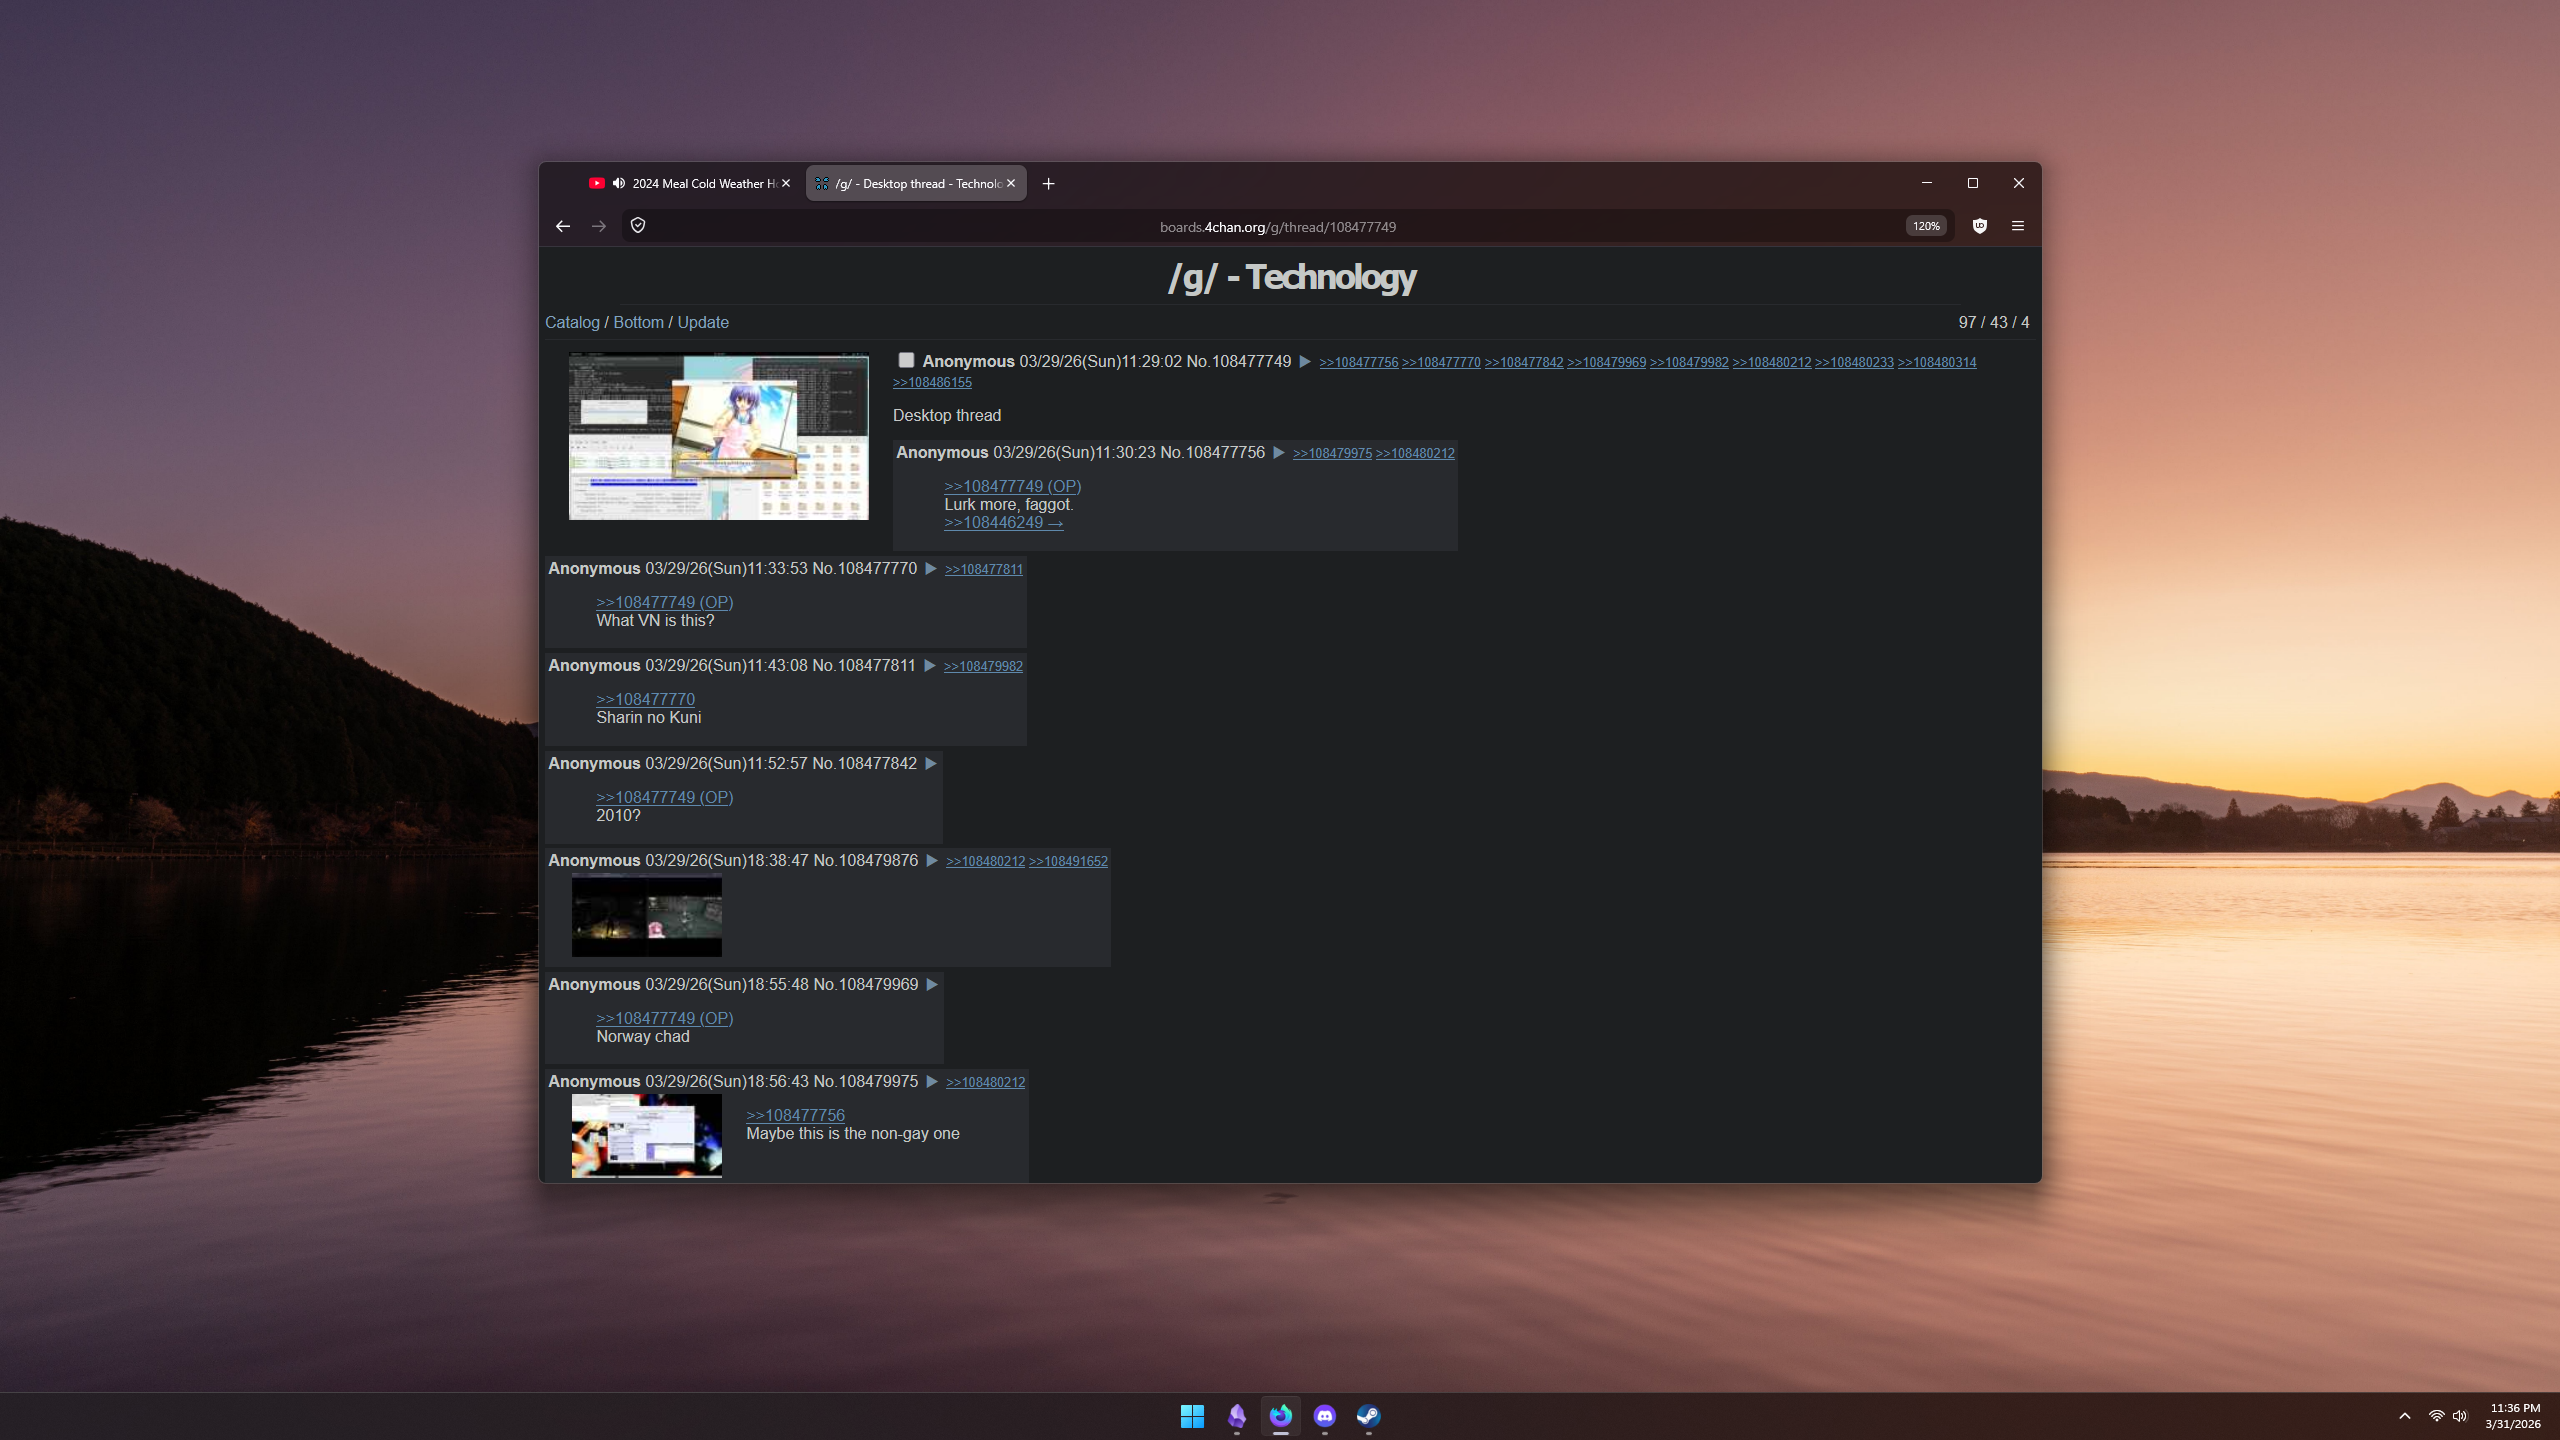The image size is (2560, 1440).
Task: Open Discord from the taskbar
Action: coord(1325,1416)
